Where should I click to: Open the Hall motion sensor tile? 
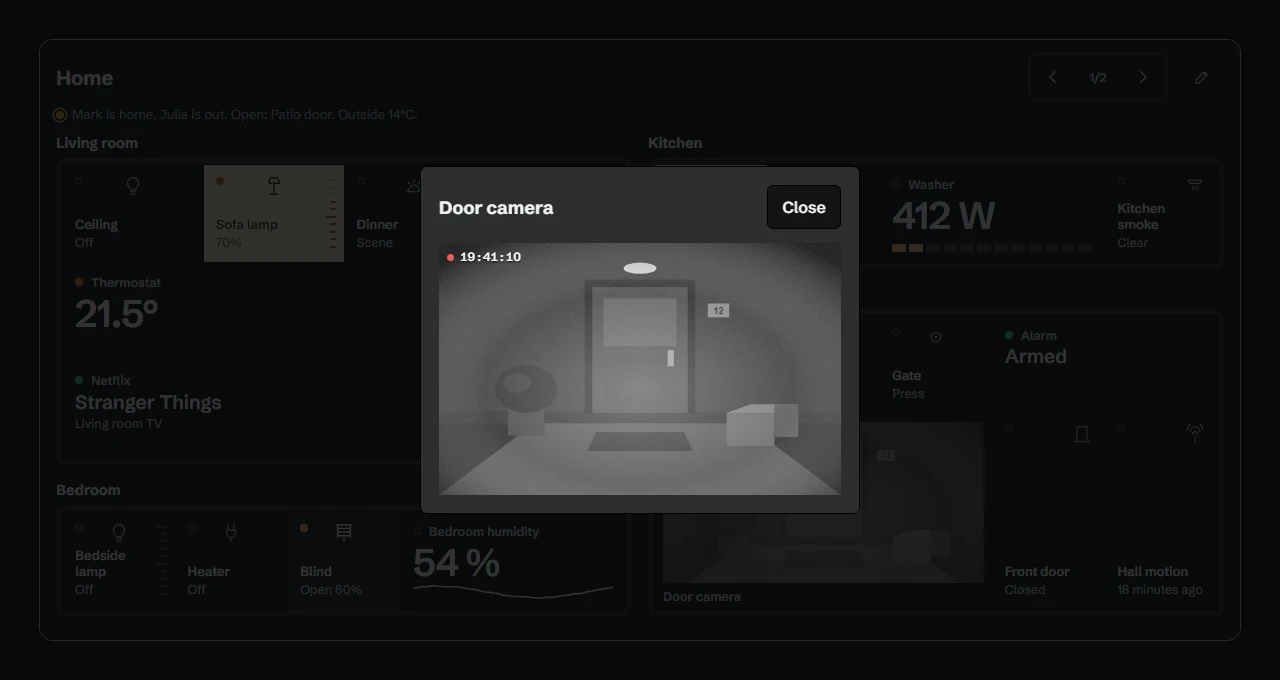[x=1161, y=512]
